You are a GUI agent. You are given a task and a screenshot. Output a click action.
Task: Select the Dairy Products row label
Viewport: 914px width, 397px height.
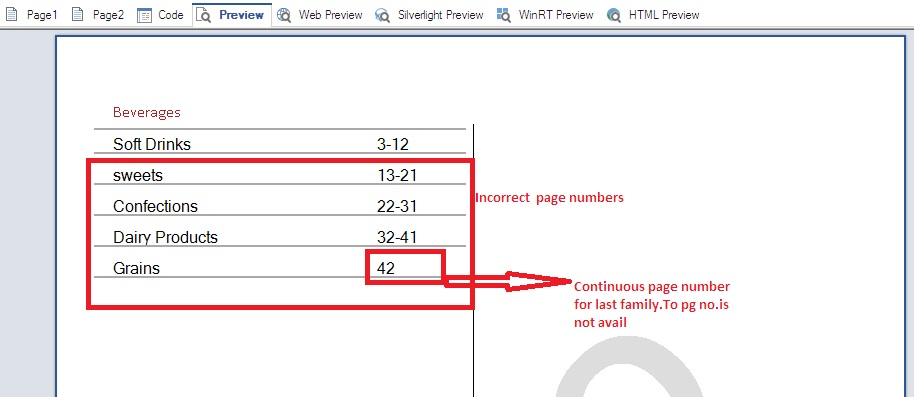point(166,237)
